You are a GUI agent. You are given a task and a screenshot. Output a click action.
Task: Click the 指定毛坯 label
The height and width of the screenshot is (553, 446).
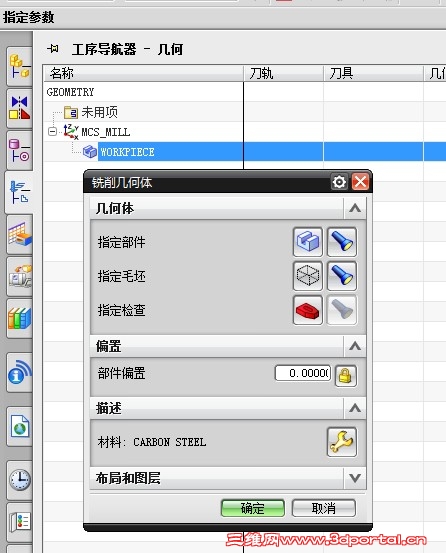(x=122, y=276)
